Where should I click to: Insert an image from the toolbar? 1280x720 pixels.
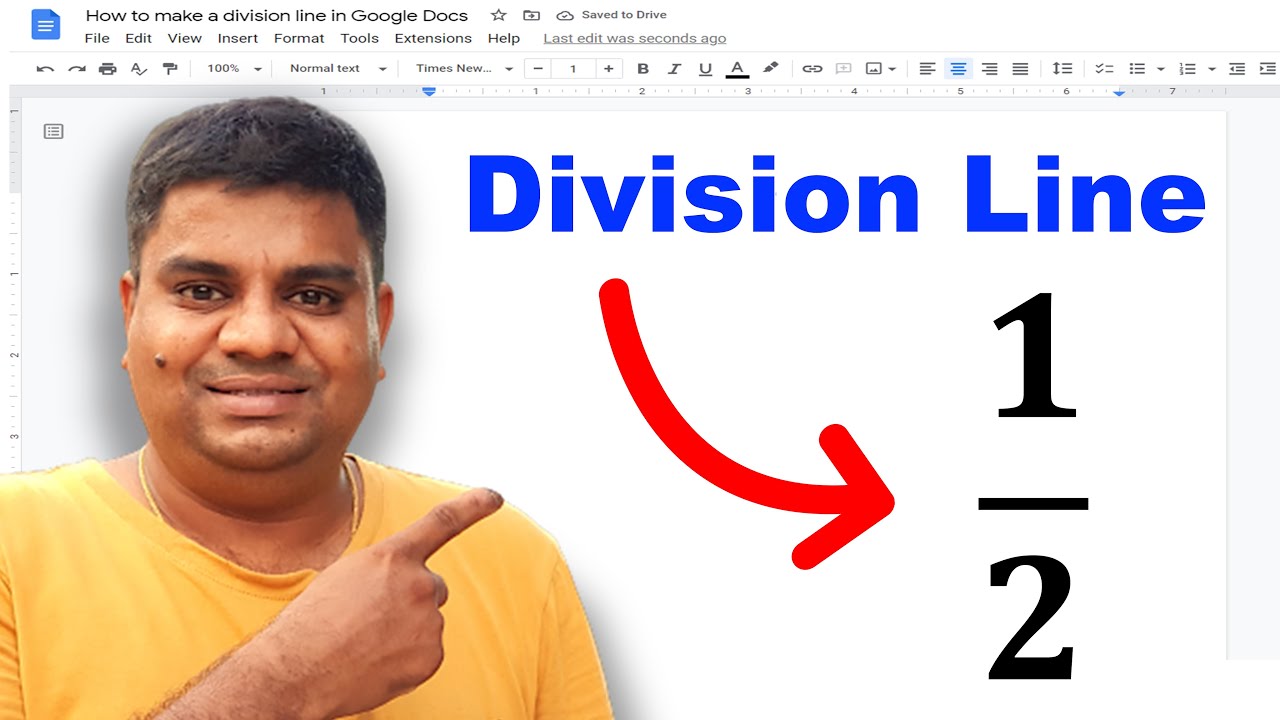(x=873, y=69)
